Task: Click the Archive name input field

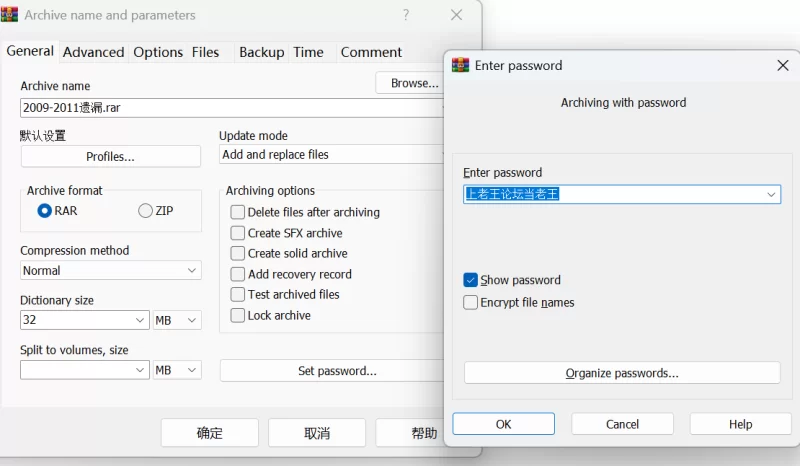Action: [x=230, y=108]
